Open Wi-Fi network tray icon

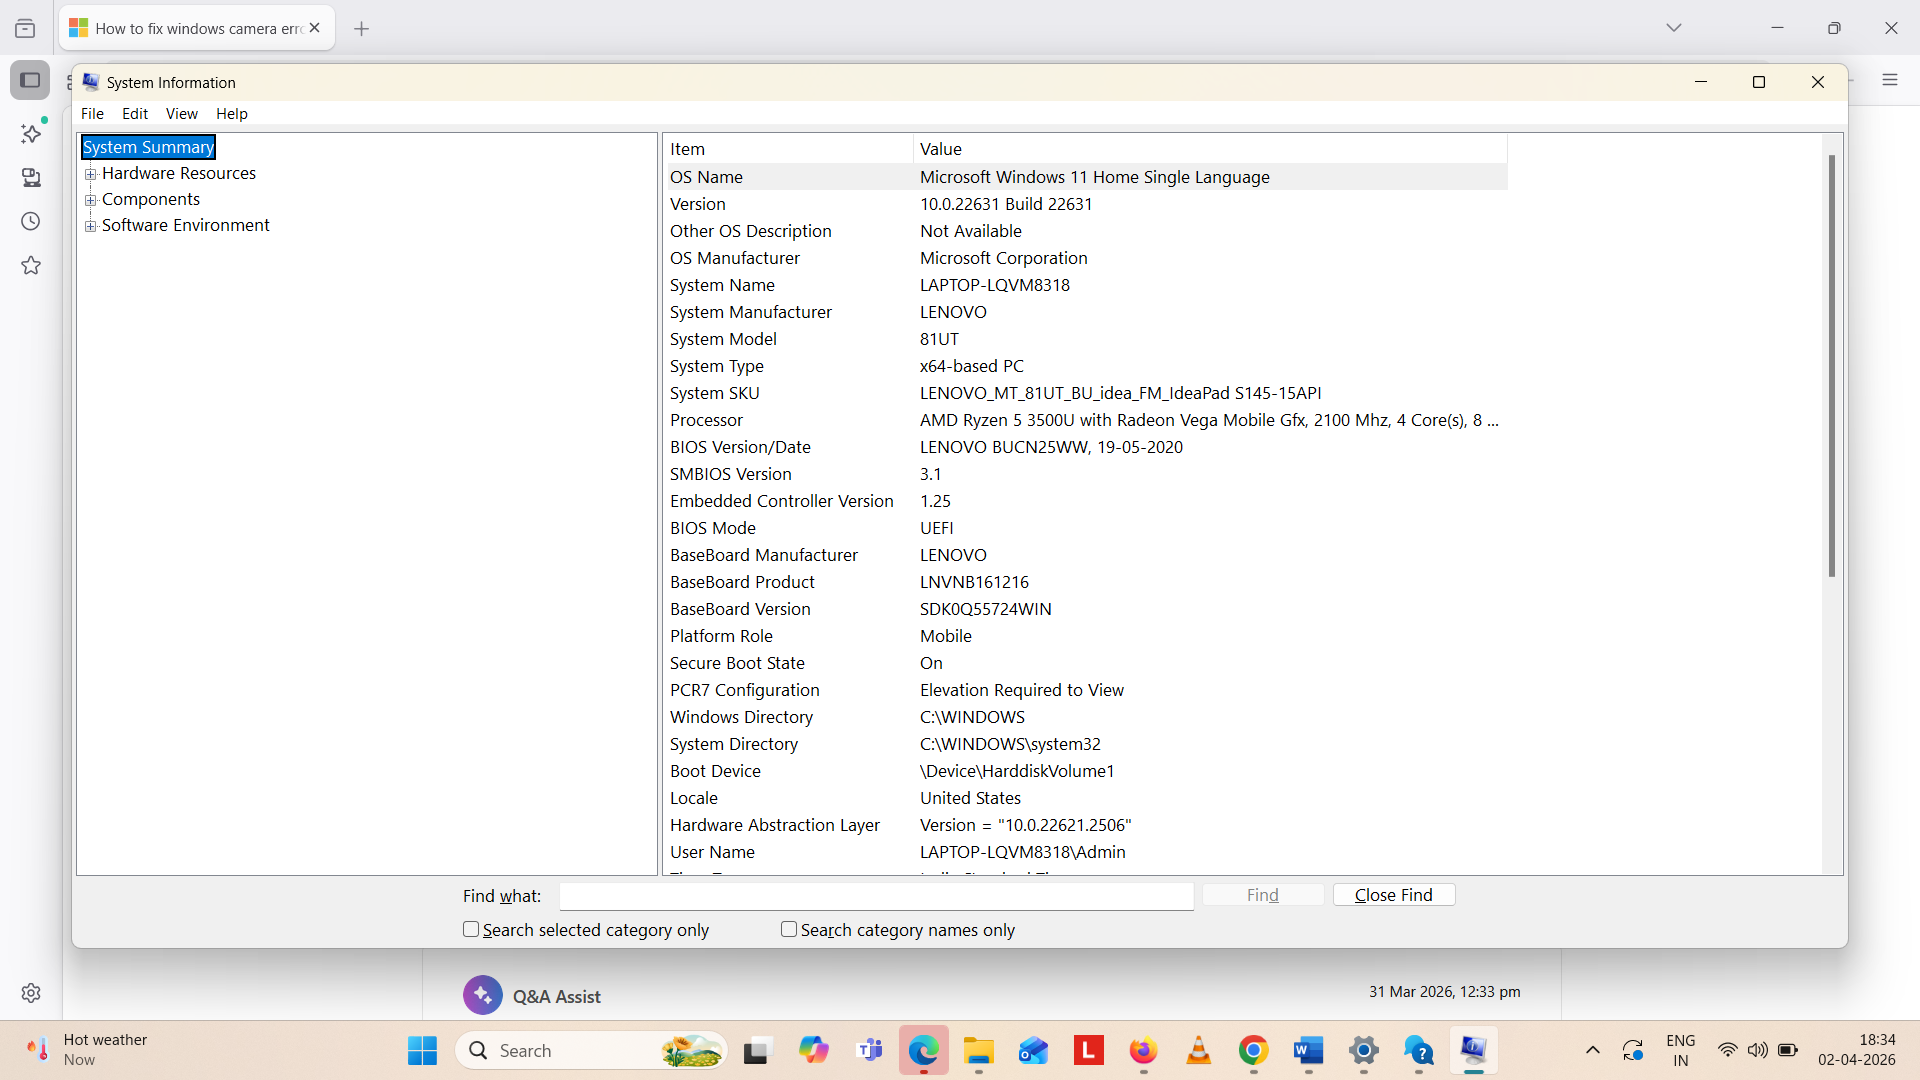(x=1728, y=1050)
